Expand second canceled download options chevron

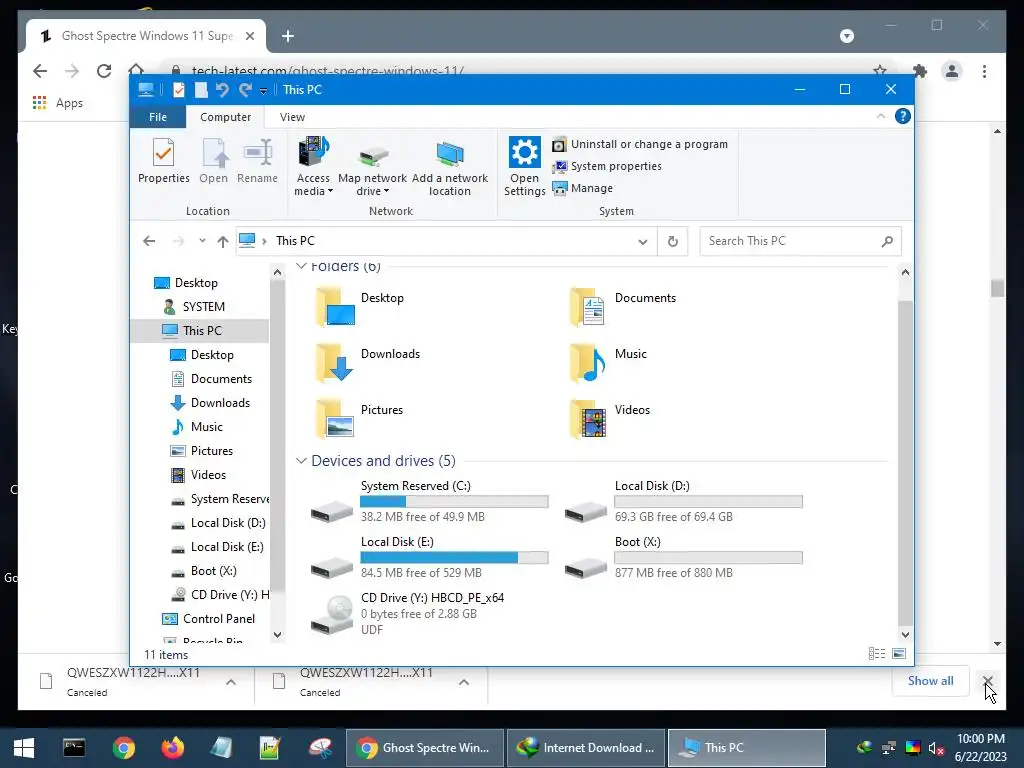pyautogui.click(x=464, y=682)
